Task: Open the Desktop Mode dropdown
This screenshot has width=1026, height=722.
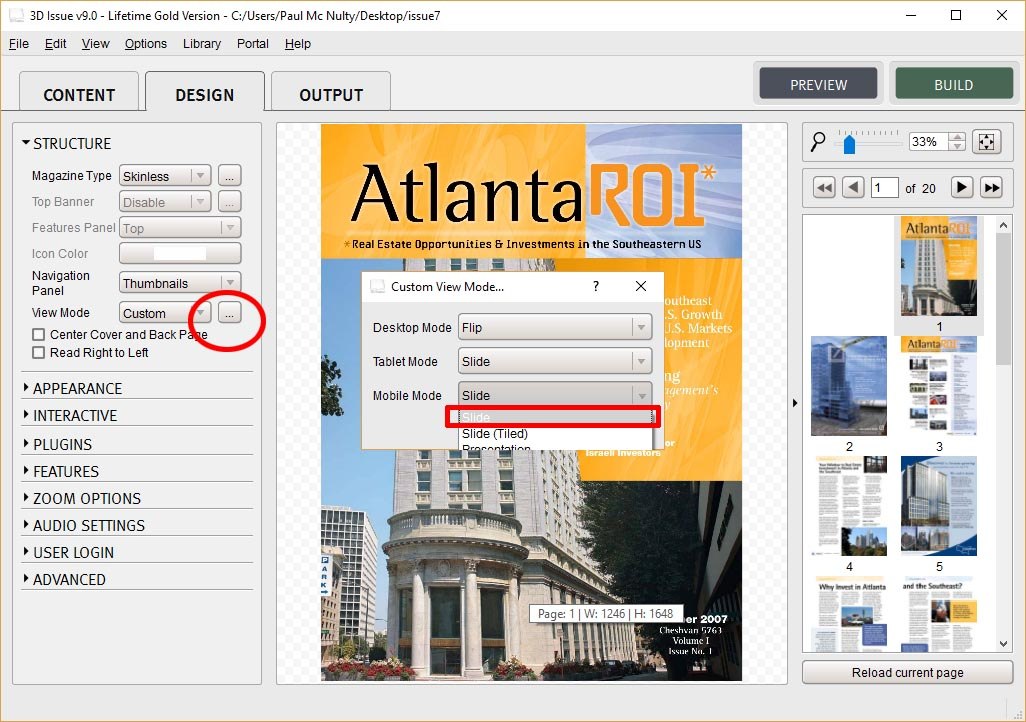Action: (554, 327)
